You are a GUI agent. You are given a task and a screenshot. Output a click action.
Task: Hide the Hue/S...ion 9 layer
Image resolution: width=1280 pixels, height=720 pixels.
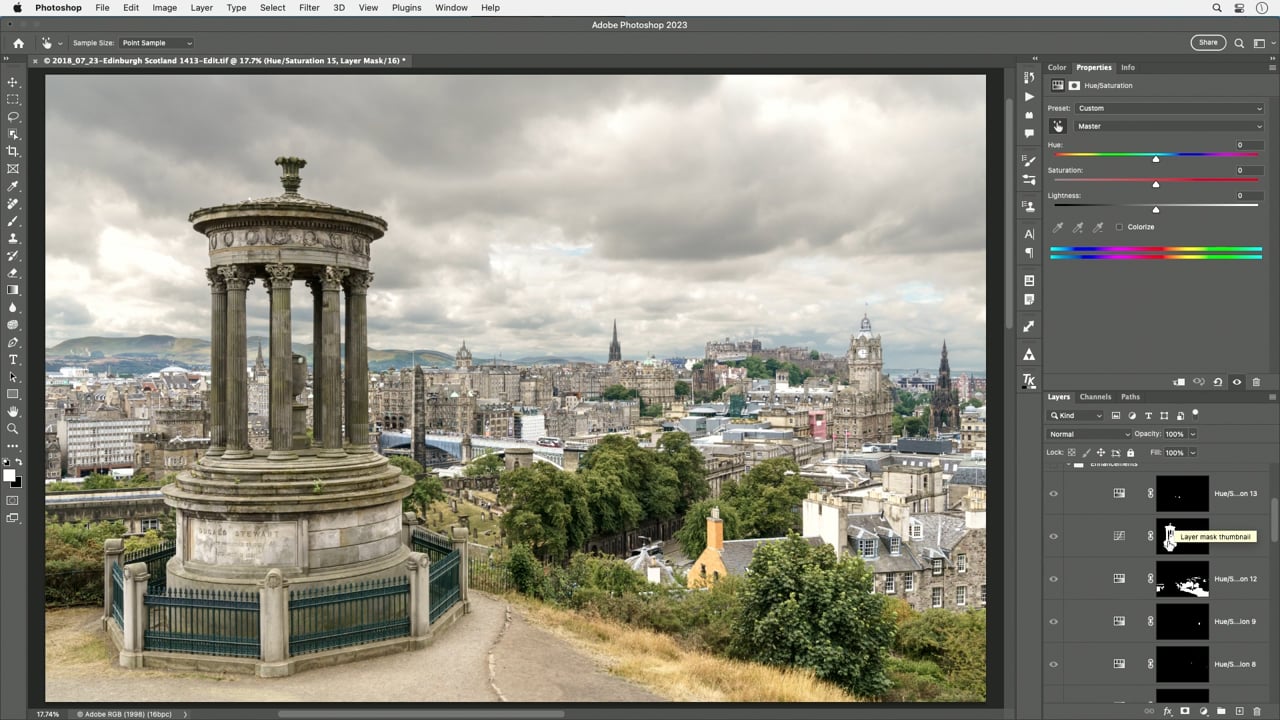click(x=1053, y=621)
